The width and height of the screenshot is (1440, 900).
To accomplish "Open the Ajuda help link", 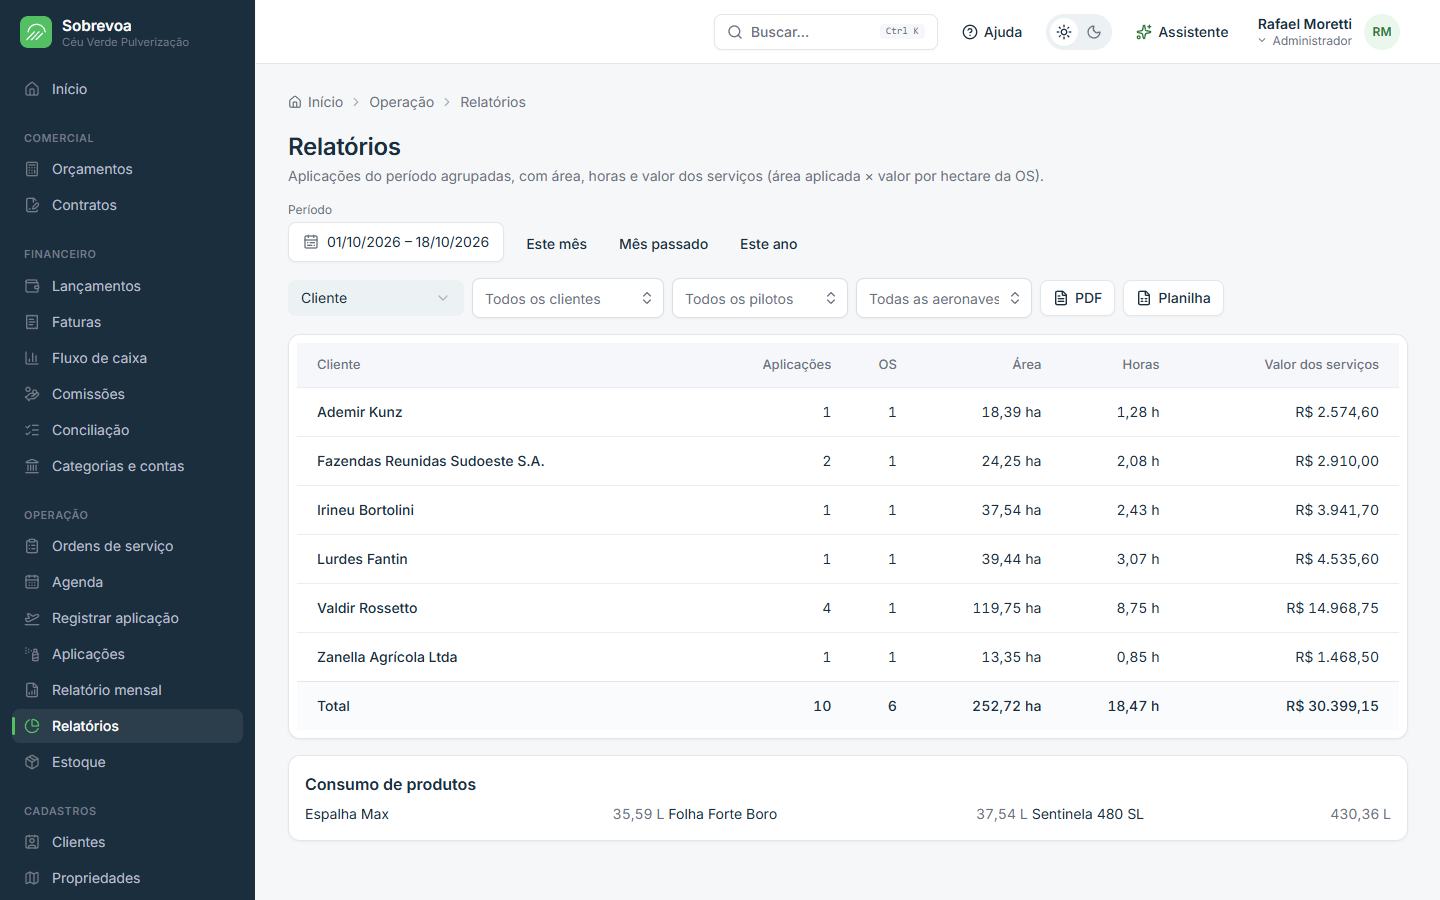I will pos(992,32).
